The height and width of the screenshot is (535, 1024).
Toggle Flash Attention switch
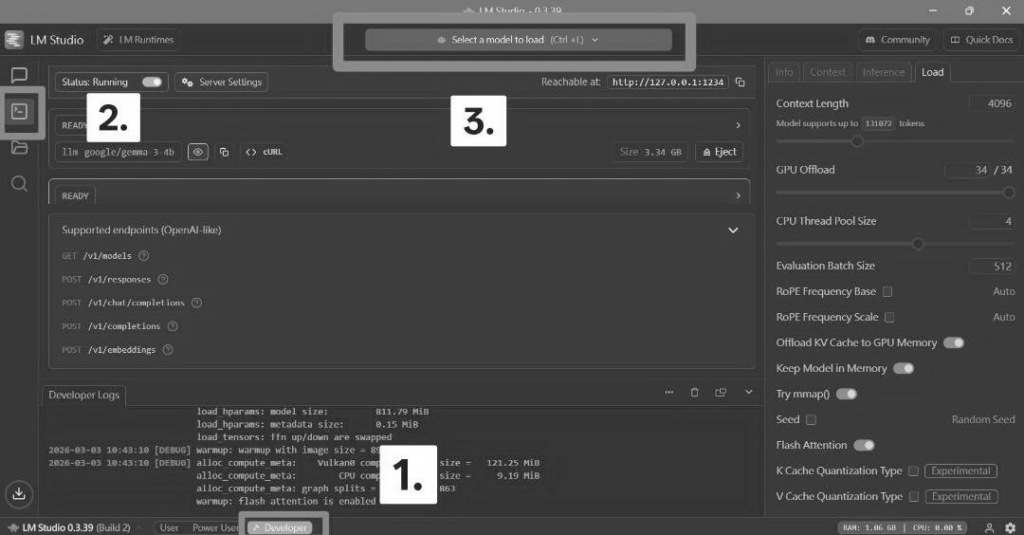[x=864, y=446]
